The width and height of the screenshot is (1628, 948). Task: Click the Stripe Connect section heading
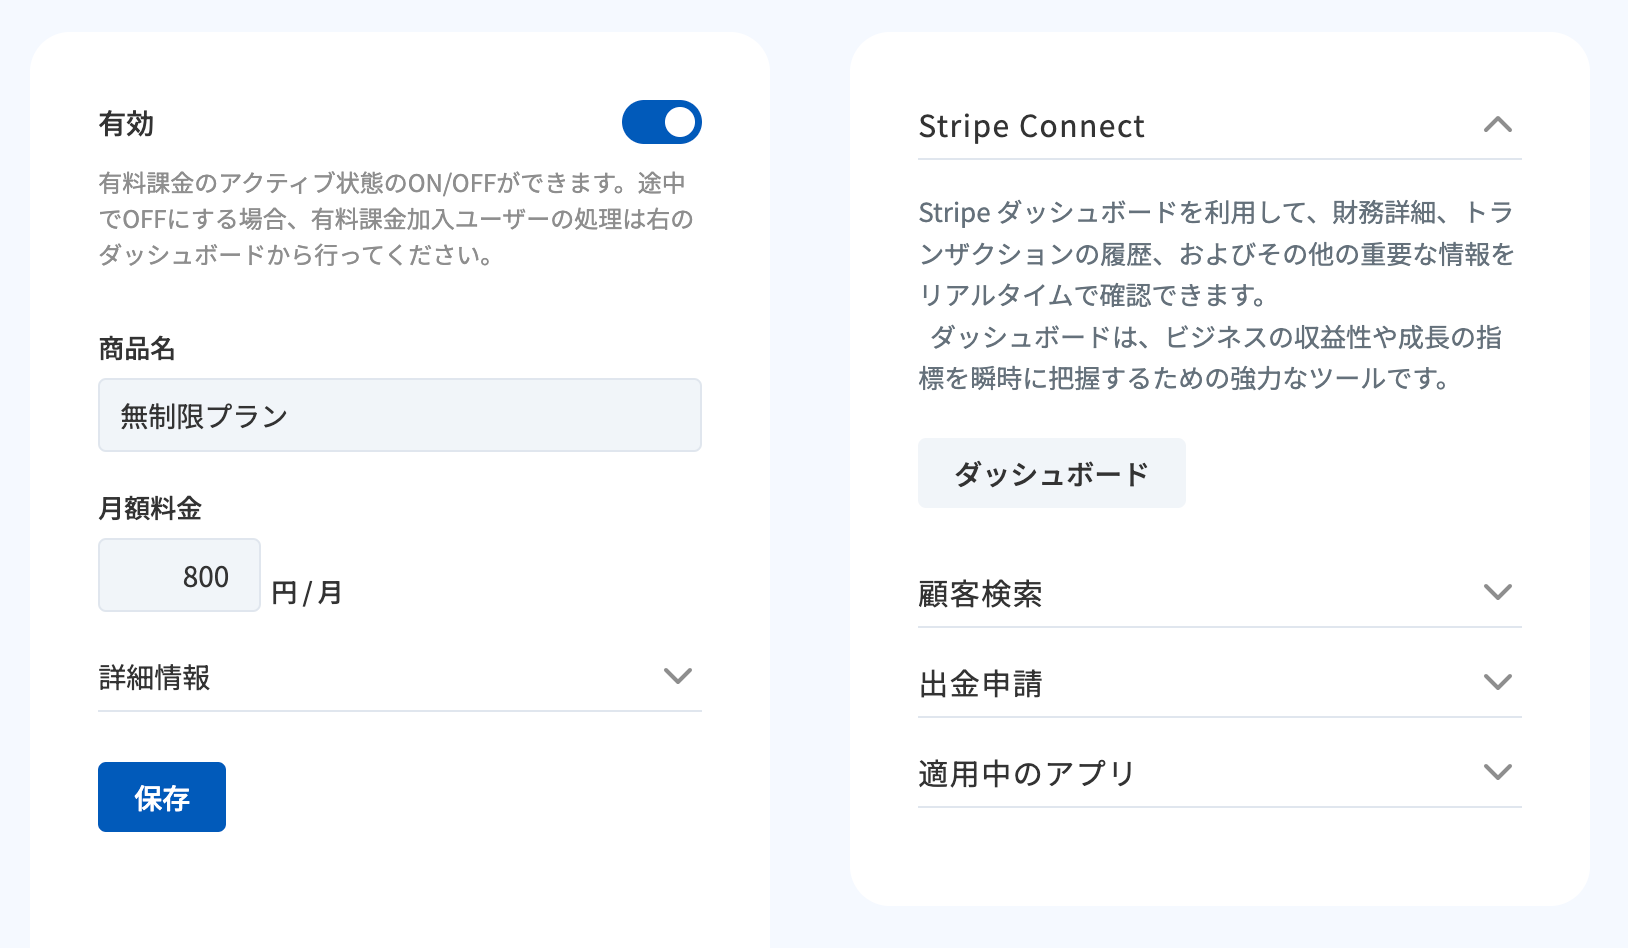[x=1031, y=127]
